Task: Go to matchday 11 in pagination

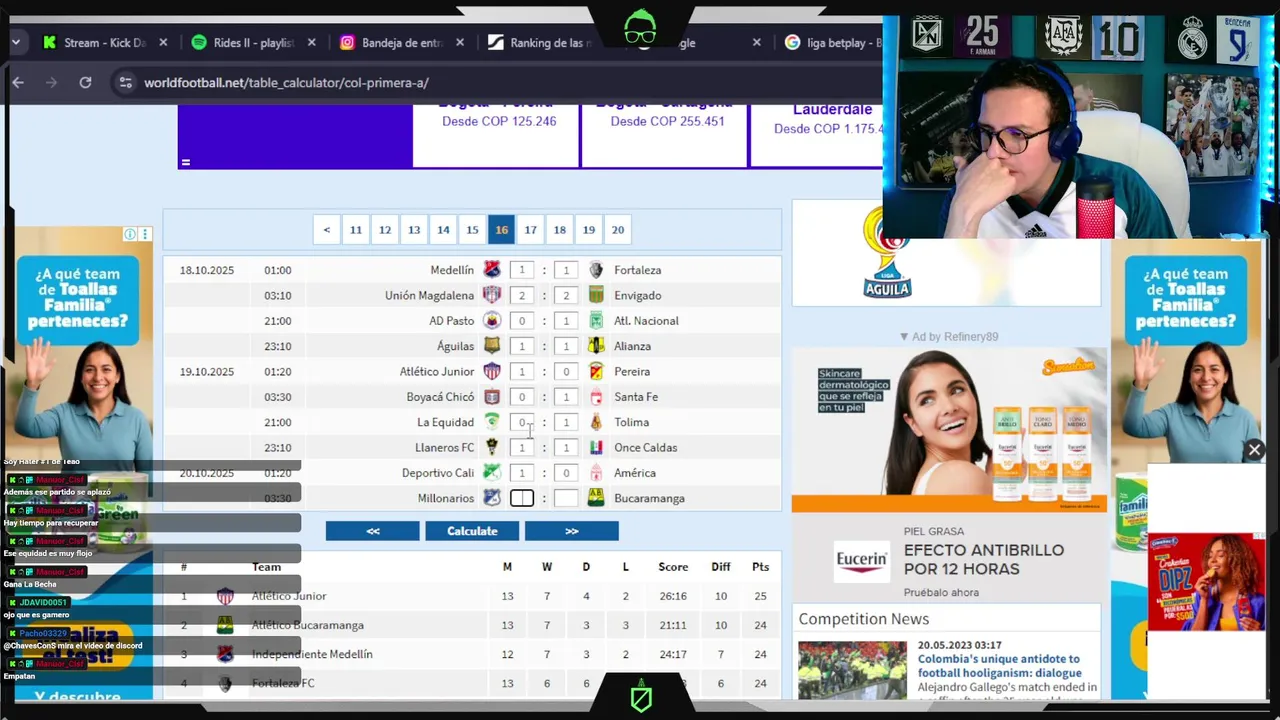Action: (356, 230)
